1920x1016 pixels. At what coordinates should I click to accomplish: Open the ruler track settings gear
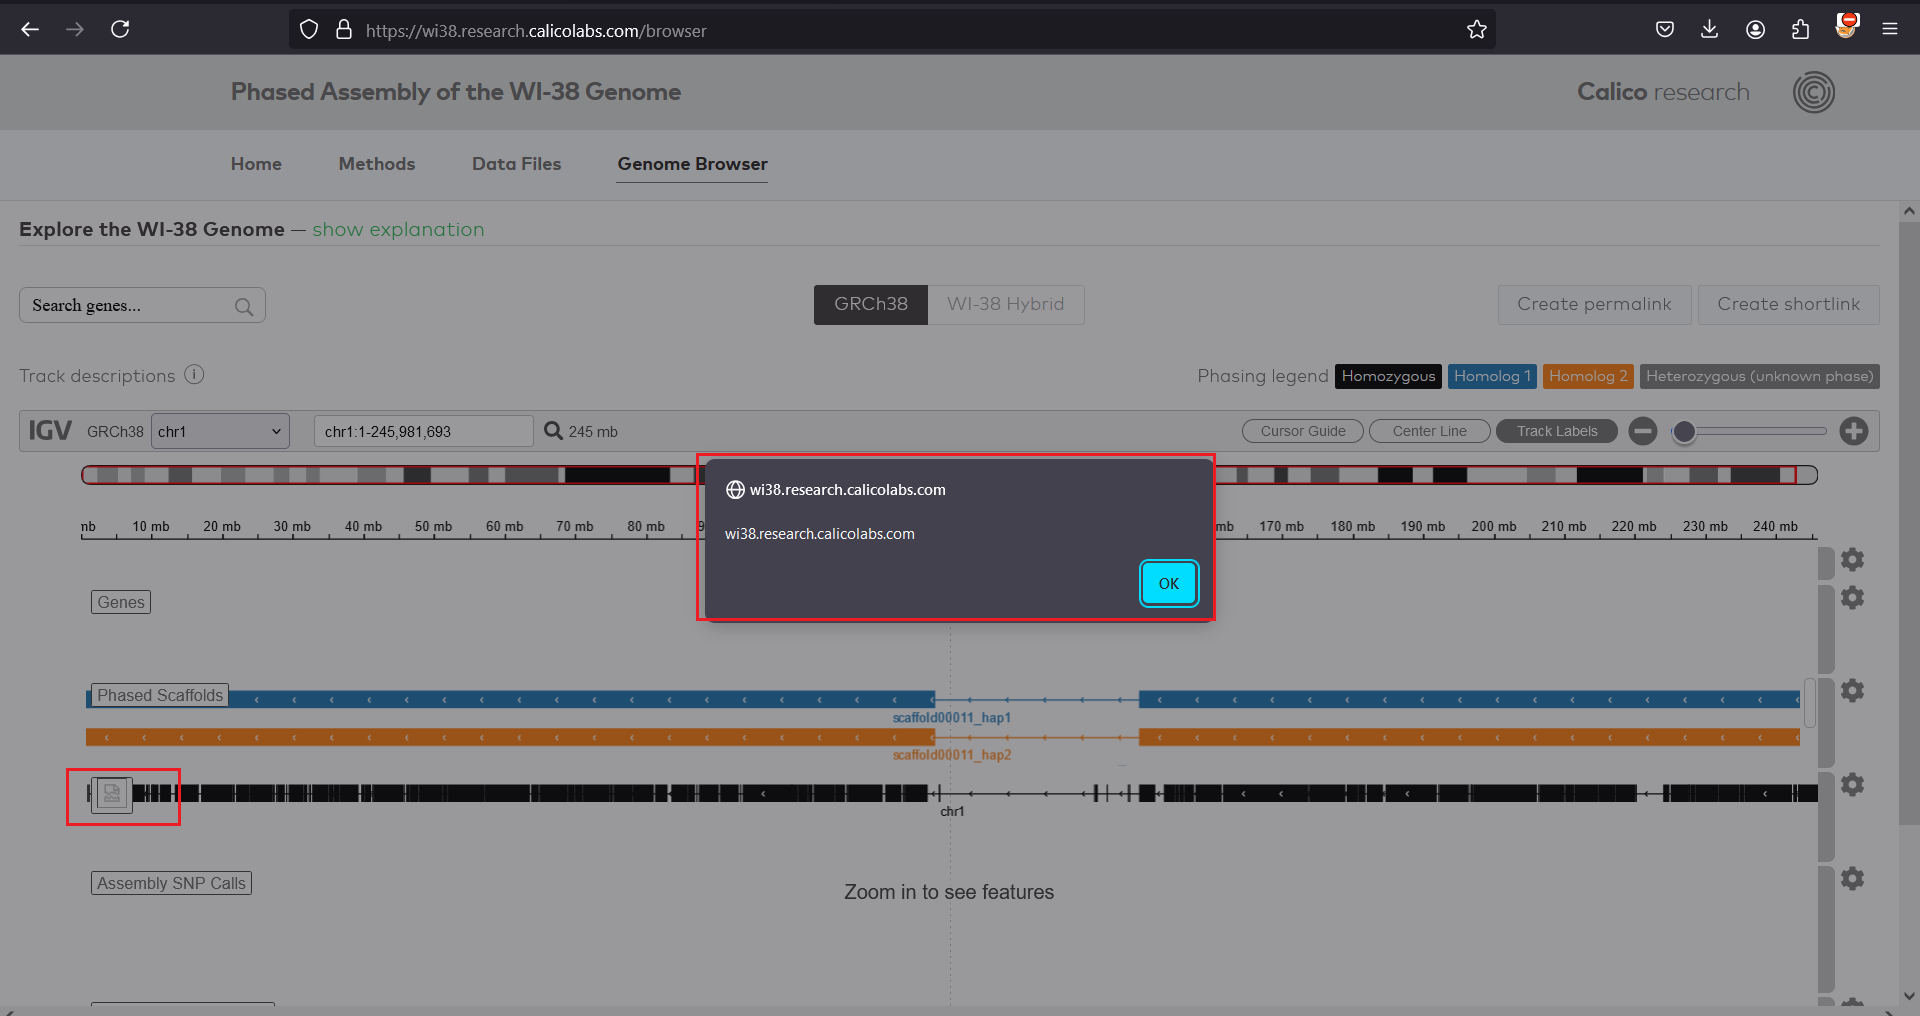[x=1853, y=559]
